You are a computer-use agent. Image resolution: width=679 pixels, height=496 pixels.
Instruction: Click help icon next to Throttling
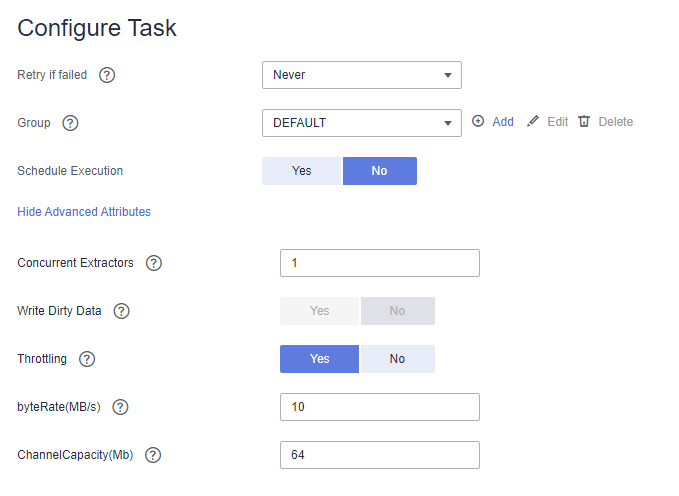point(87,359)
